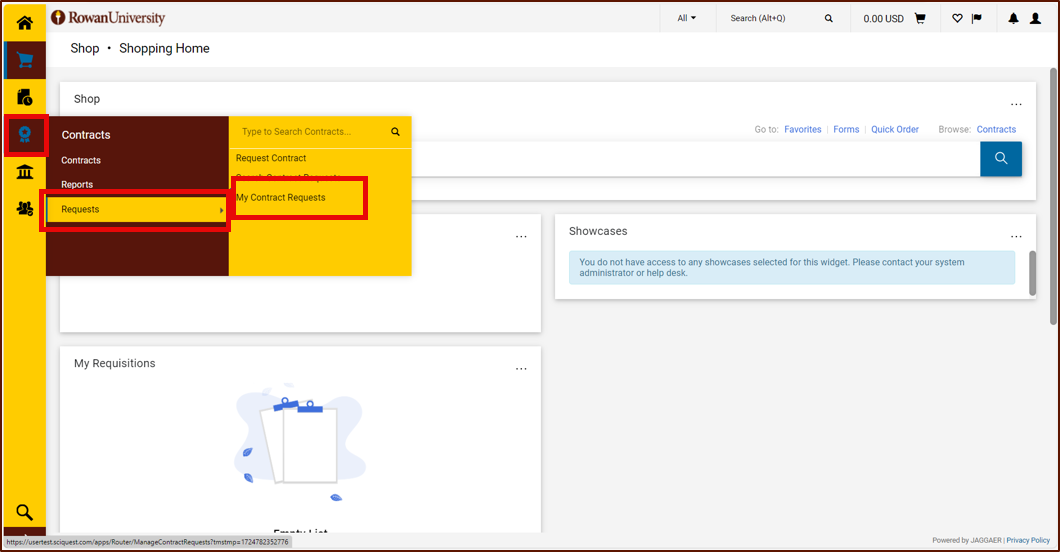1060x552 pixels.
Task: Open the Shop widget ellipsis menu
Action: click(x=1016, y=104)
